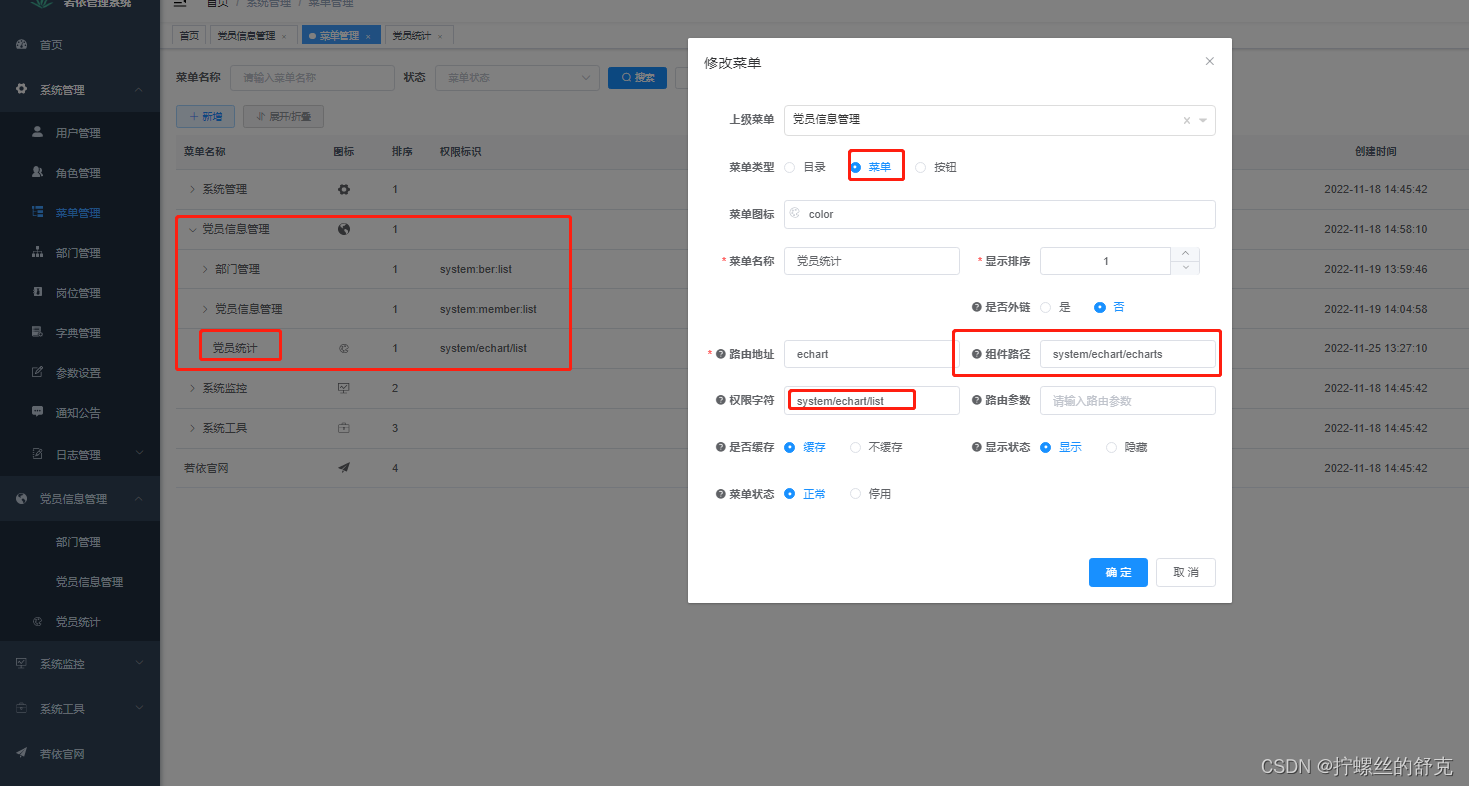Choose 隐藏 for 显示状态
Image resolution: width=1469 pixels, height=786 pixels.
tap(1112, 447)
